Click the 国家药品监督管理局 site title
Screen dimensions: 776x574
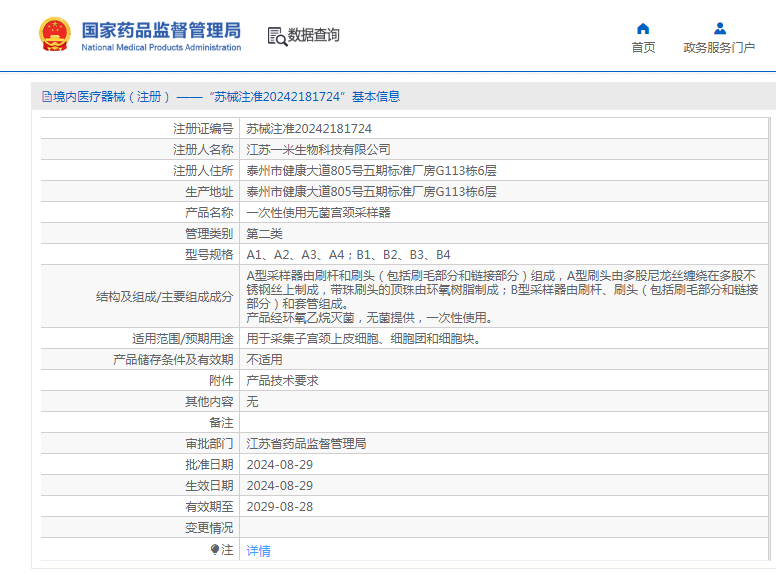pos(161,30)
